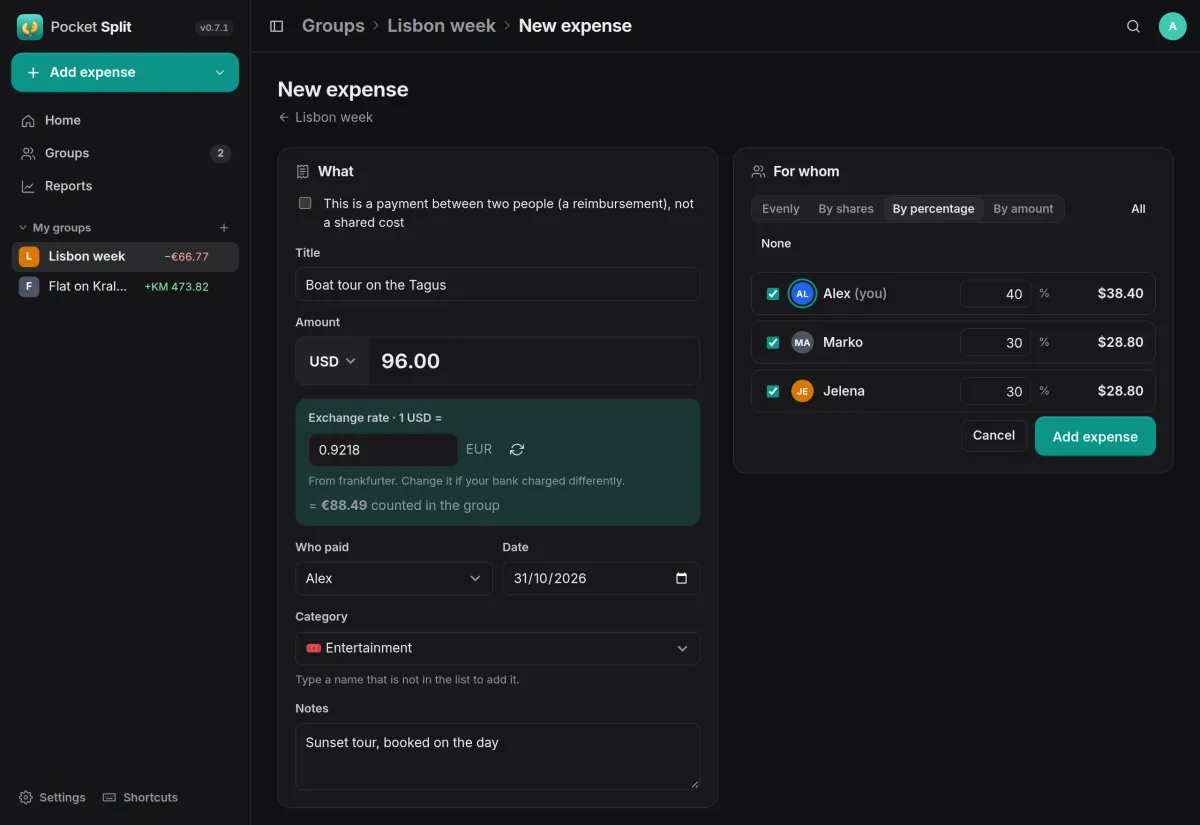
Task: Select None participants
Action: (x=776, y=244)
